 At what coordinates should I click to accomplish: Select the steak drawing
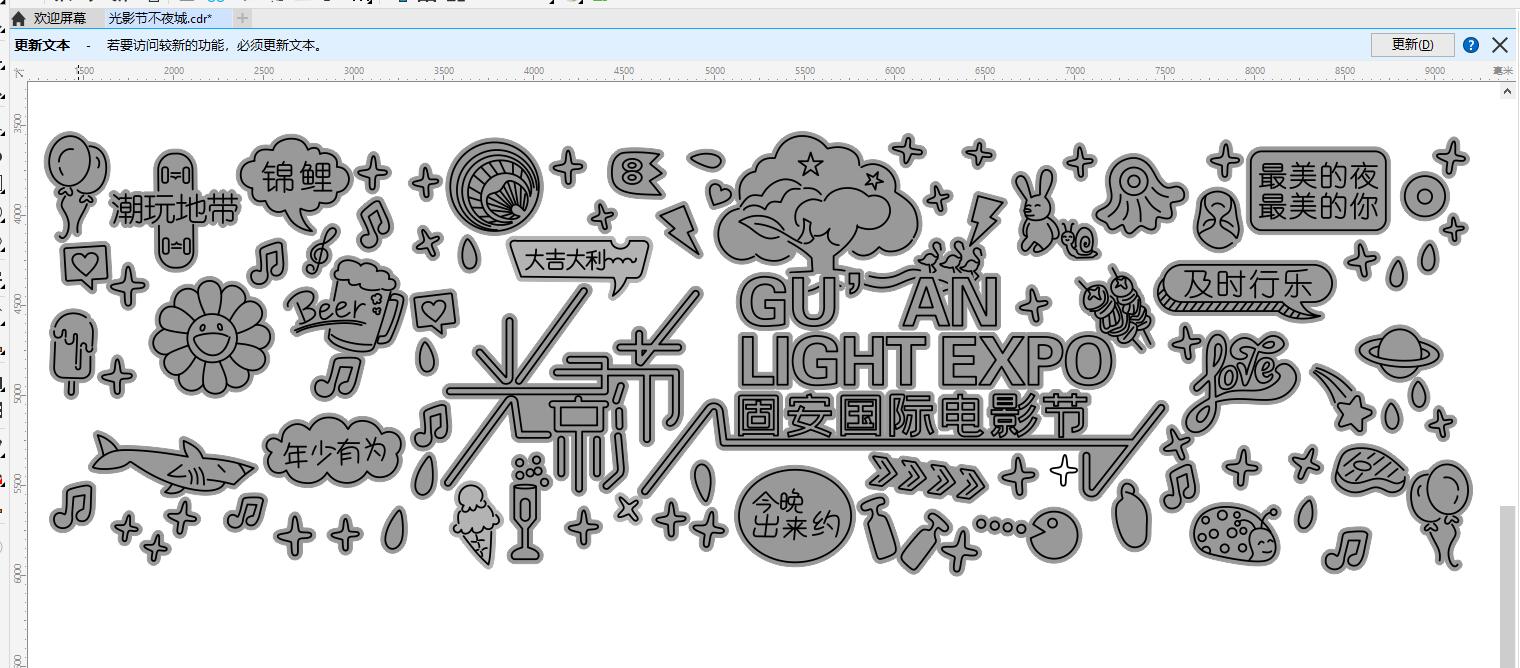(1371, 469)
